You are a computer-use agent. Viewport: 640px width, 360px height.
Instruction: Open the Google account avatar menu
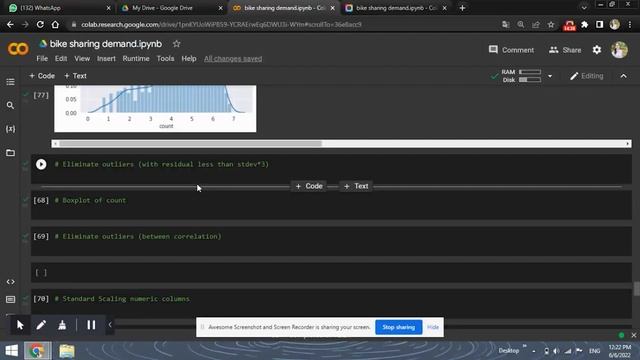tap(619, 50)
